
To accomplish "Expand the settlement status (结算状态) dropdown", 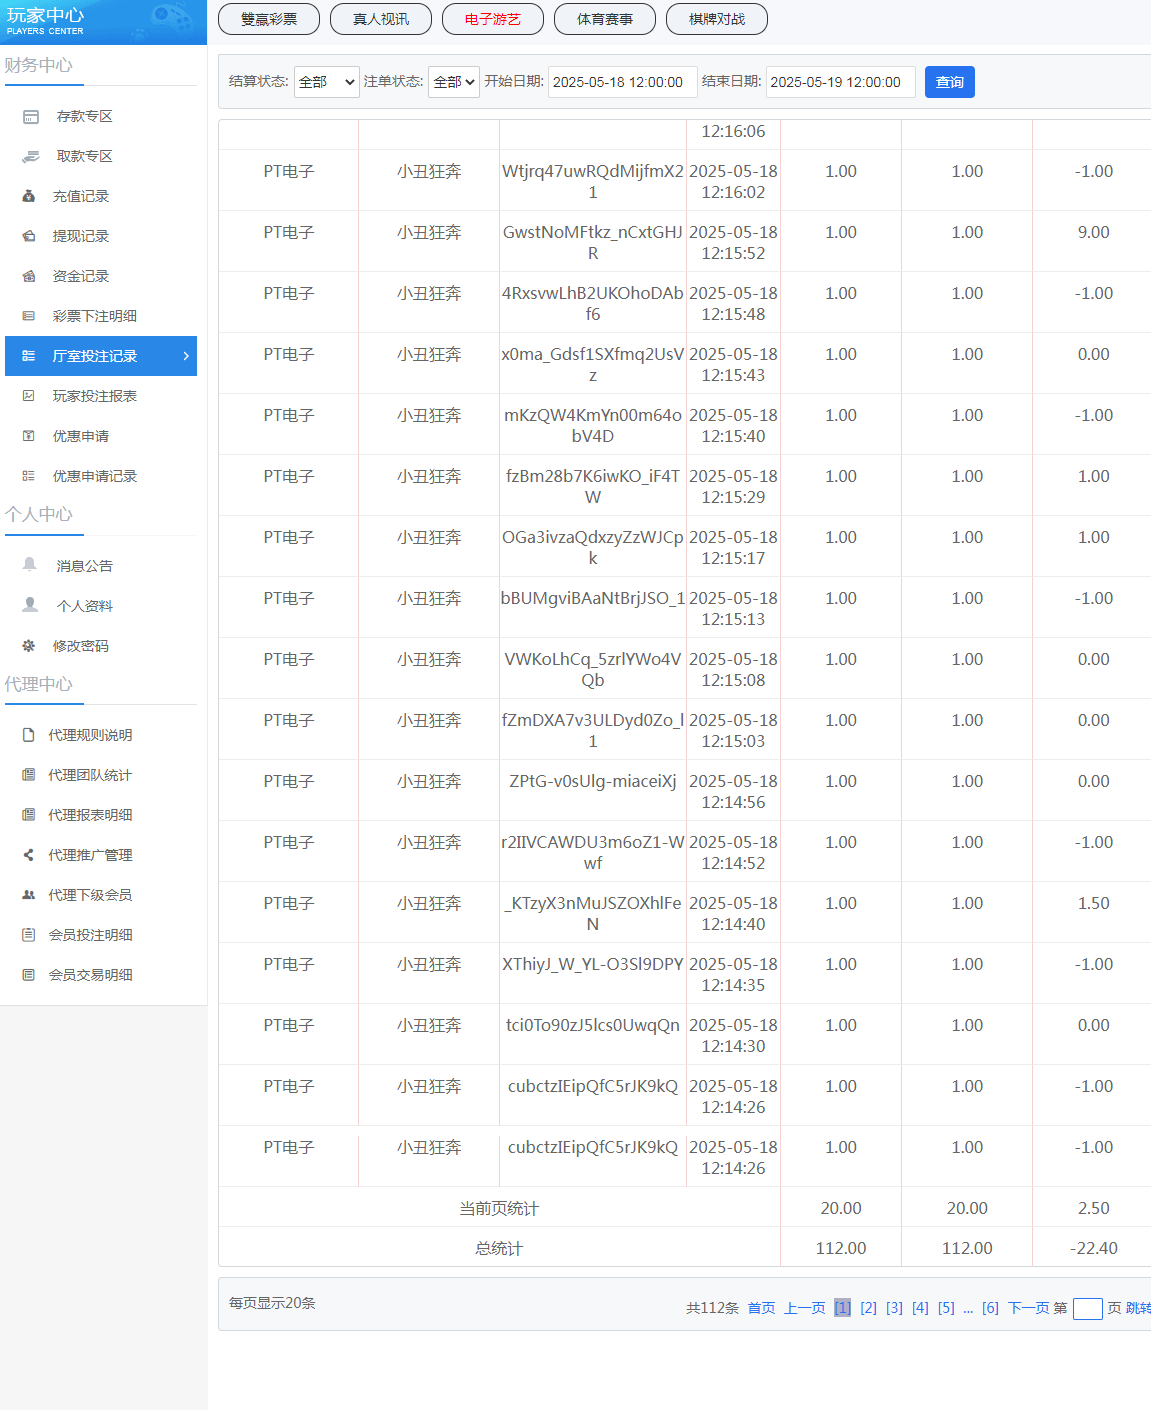I will (x=326, y=82).
